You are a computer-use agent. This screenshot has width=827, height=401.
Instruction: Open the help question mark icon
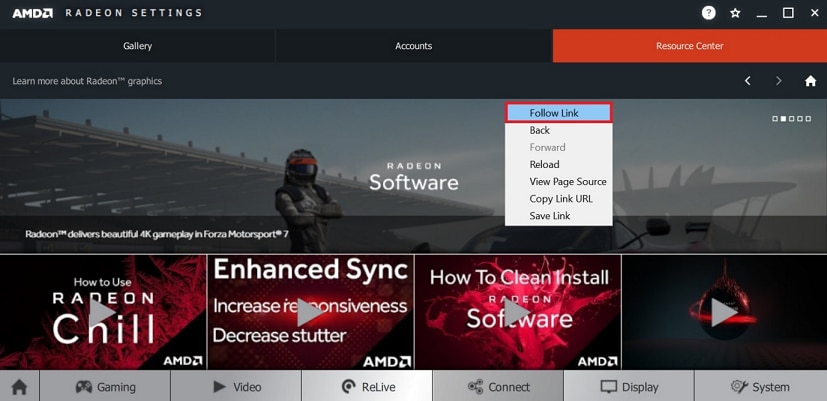pos(708,13)
